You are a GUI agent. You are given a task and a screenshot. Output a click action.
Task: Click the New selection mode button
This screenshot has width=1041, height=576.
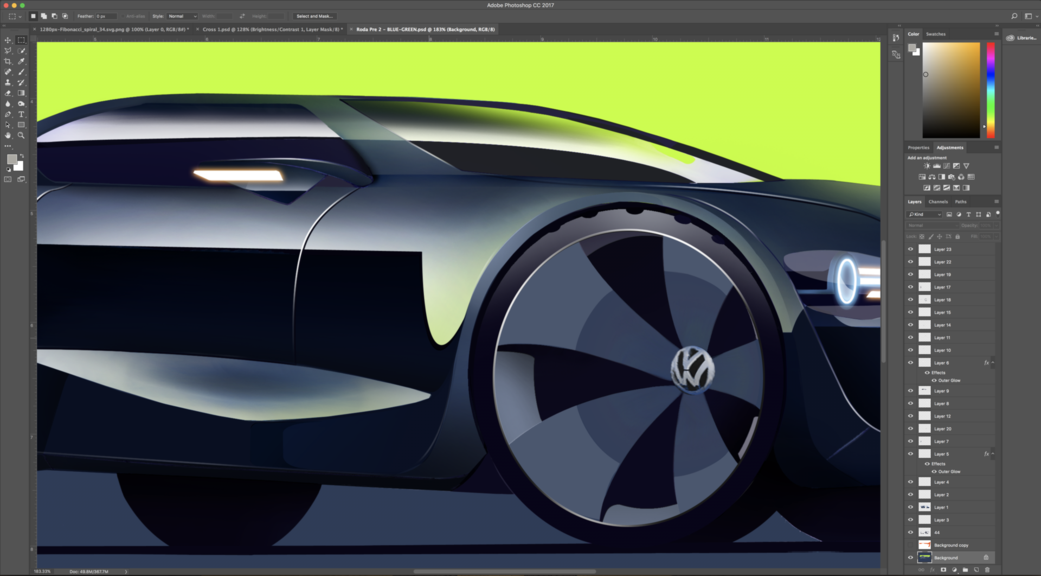point(33,16)
